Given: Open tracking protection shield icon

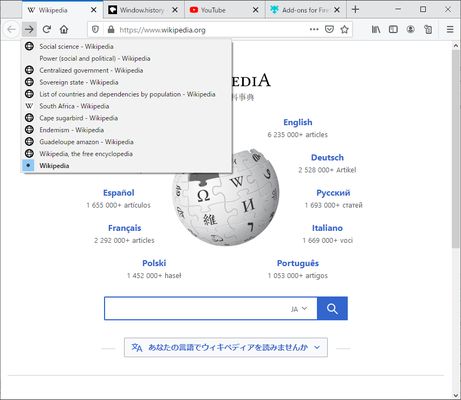Looking at the screenshot, I should tap(95, 30).
